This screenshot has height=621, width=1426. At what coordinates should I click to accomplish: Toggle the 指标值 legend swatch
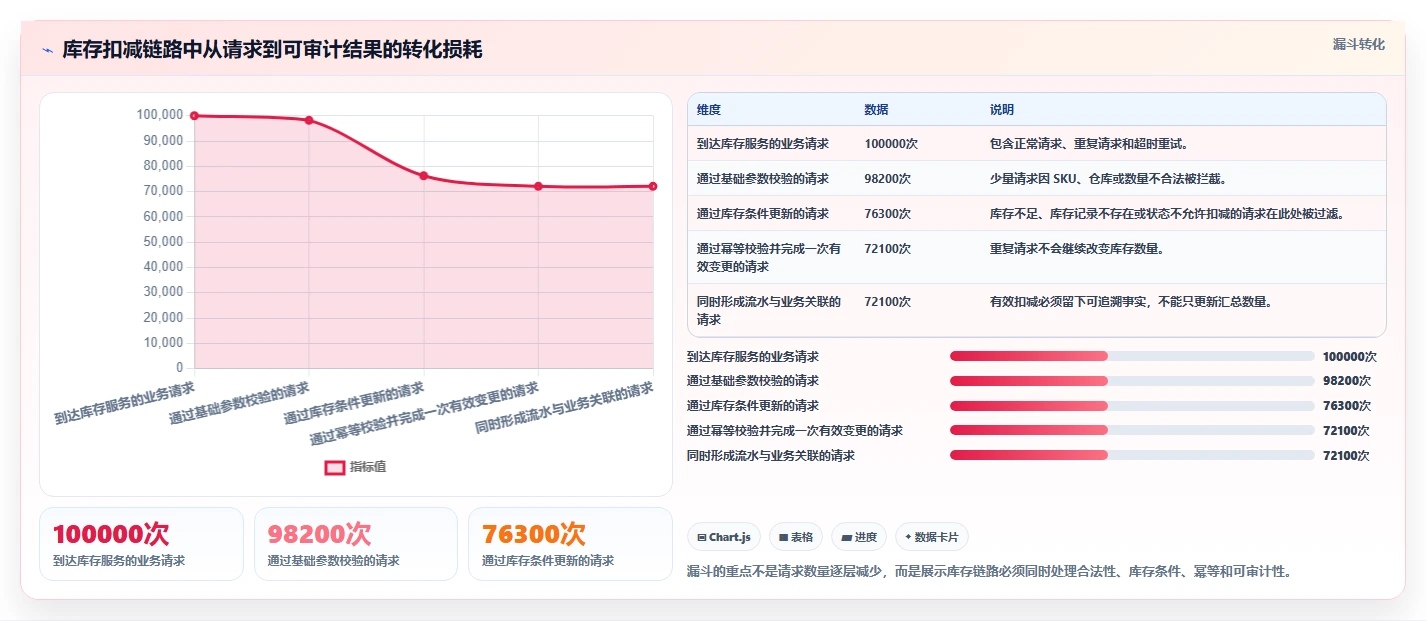335,467
